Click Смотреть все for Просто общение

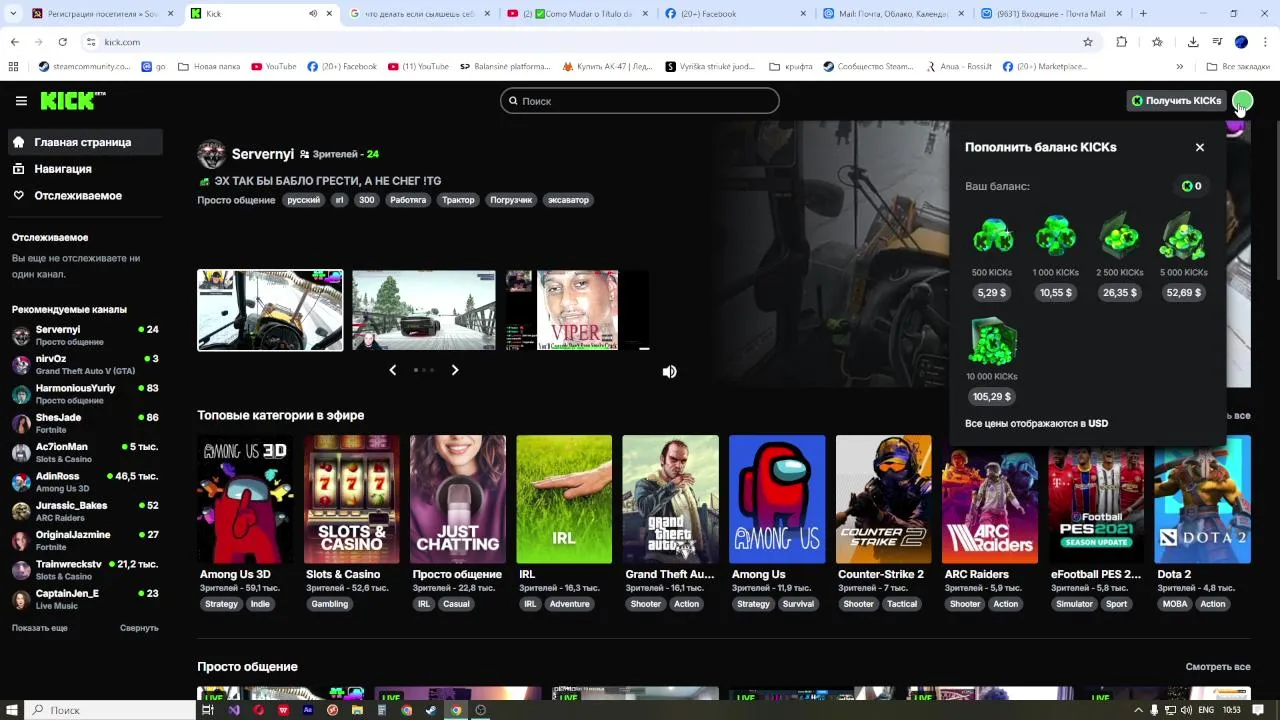tap(1218, 667)
